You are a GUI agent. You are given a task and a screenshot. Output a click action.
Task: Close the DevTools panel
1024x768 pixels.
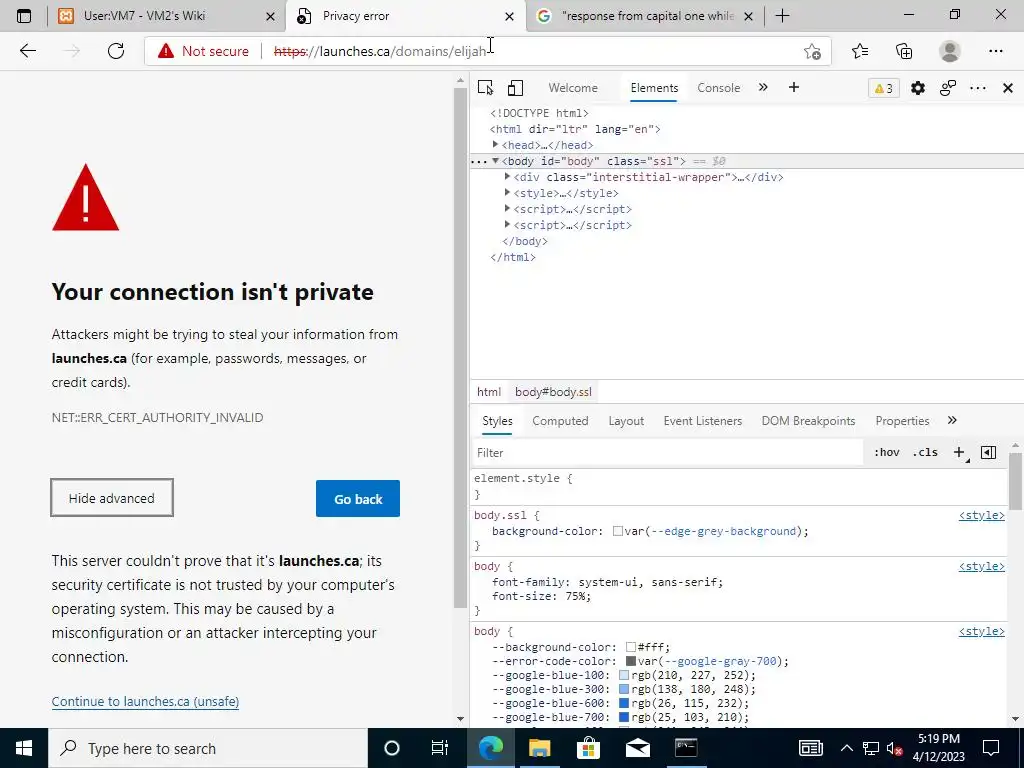tap(1008, 88)
